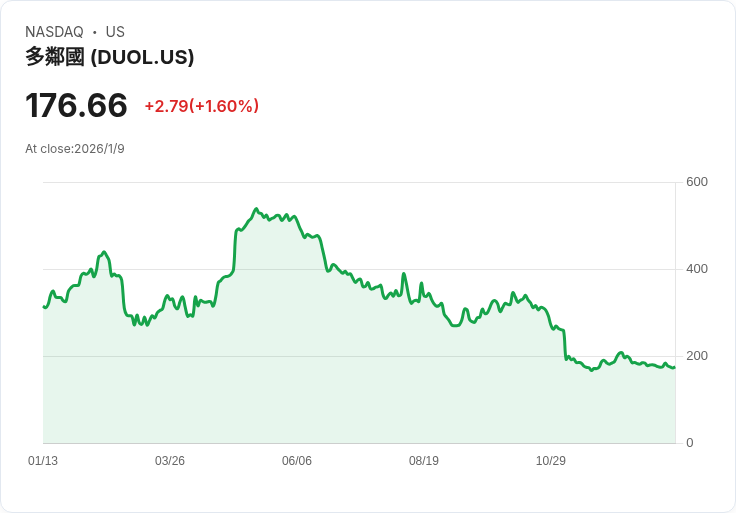Click the +2.79(+1.60%) change text
This screenshot has width=736, height=513.
(x=201, y=106)
